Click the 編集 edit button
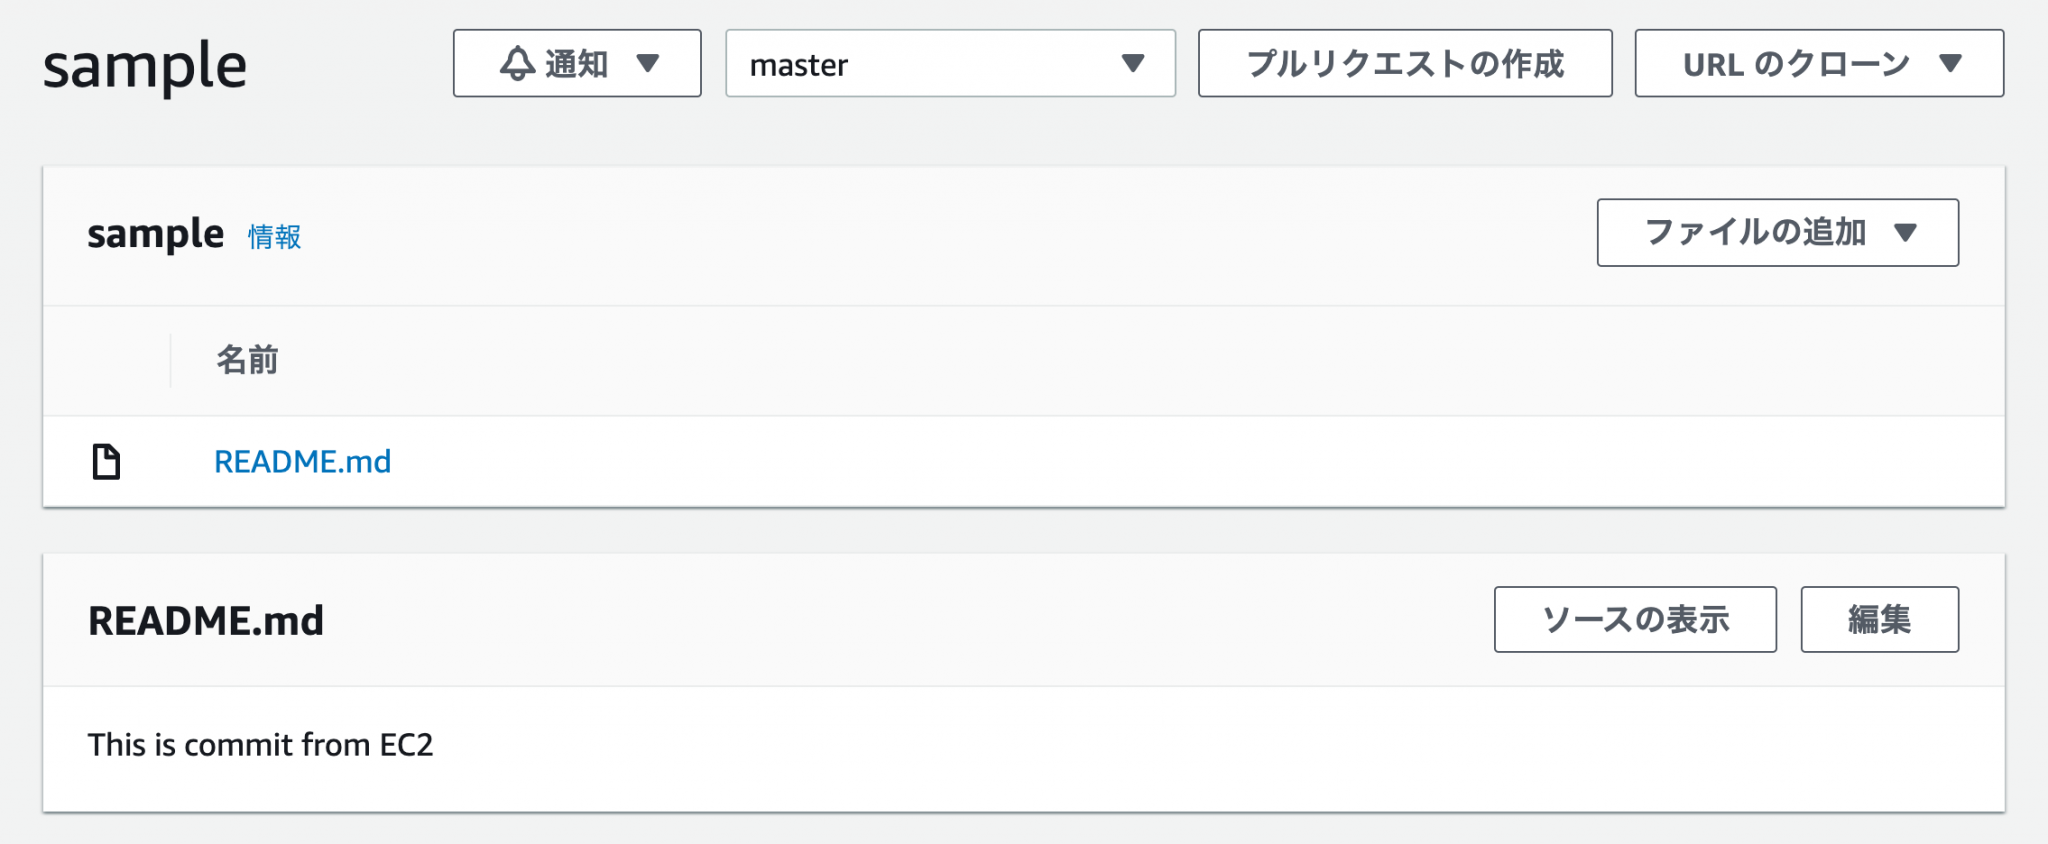Screen dimensions: 2048x844 tap(1878, 619)
